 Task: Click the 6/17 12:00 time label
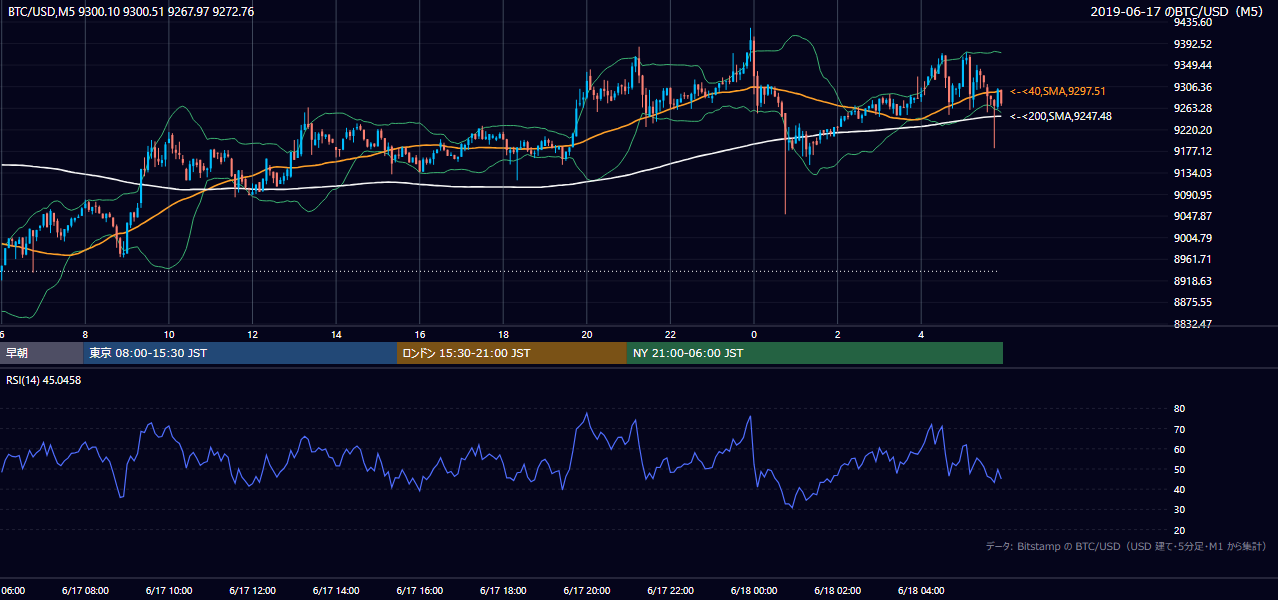[x=252, y=590]
